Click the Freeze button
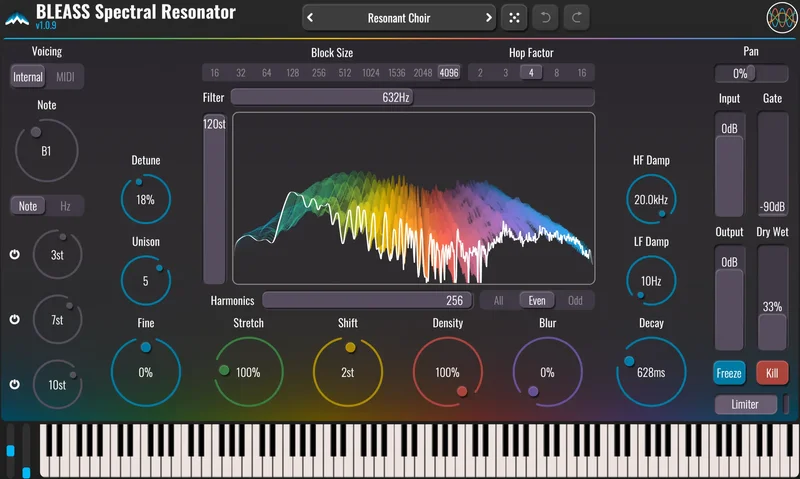Image resolution: width=800 pixels, height=479 pixels. point(729,373)
